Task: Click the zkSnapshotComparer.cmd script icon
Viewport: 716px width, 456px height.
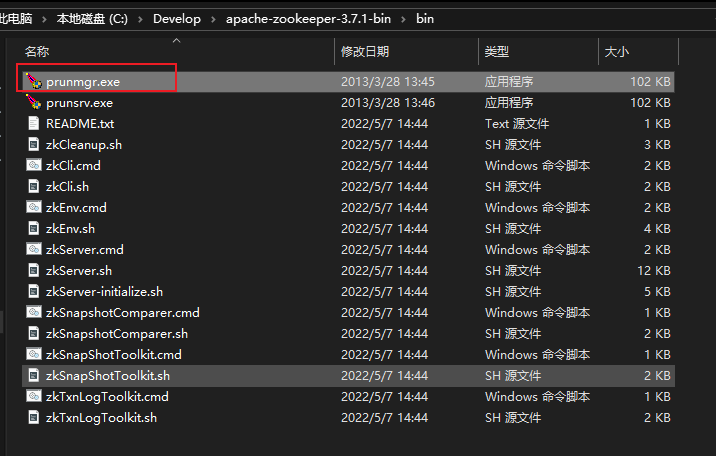Action: click(34, 312)
